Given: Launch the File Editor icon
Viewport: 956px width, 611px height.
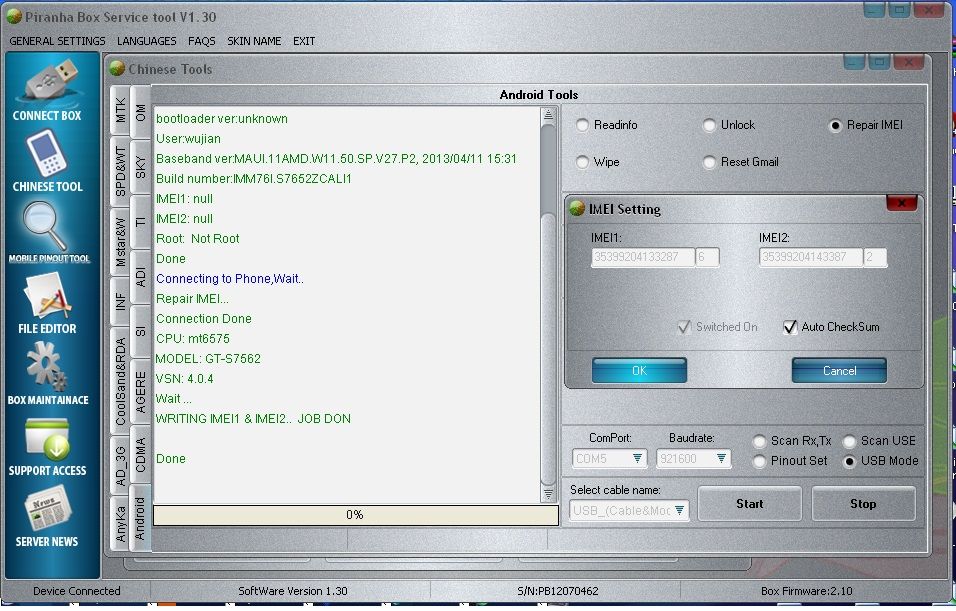Looking at the screenshot, I should click(x=47, y=297).
